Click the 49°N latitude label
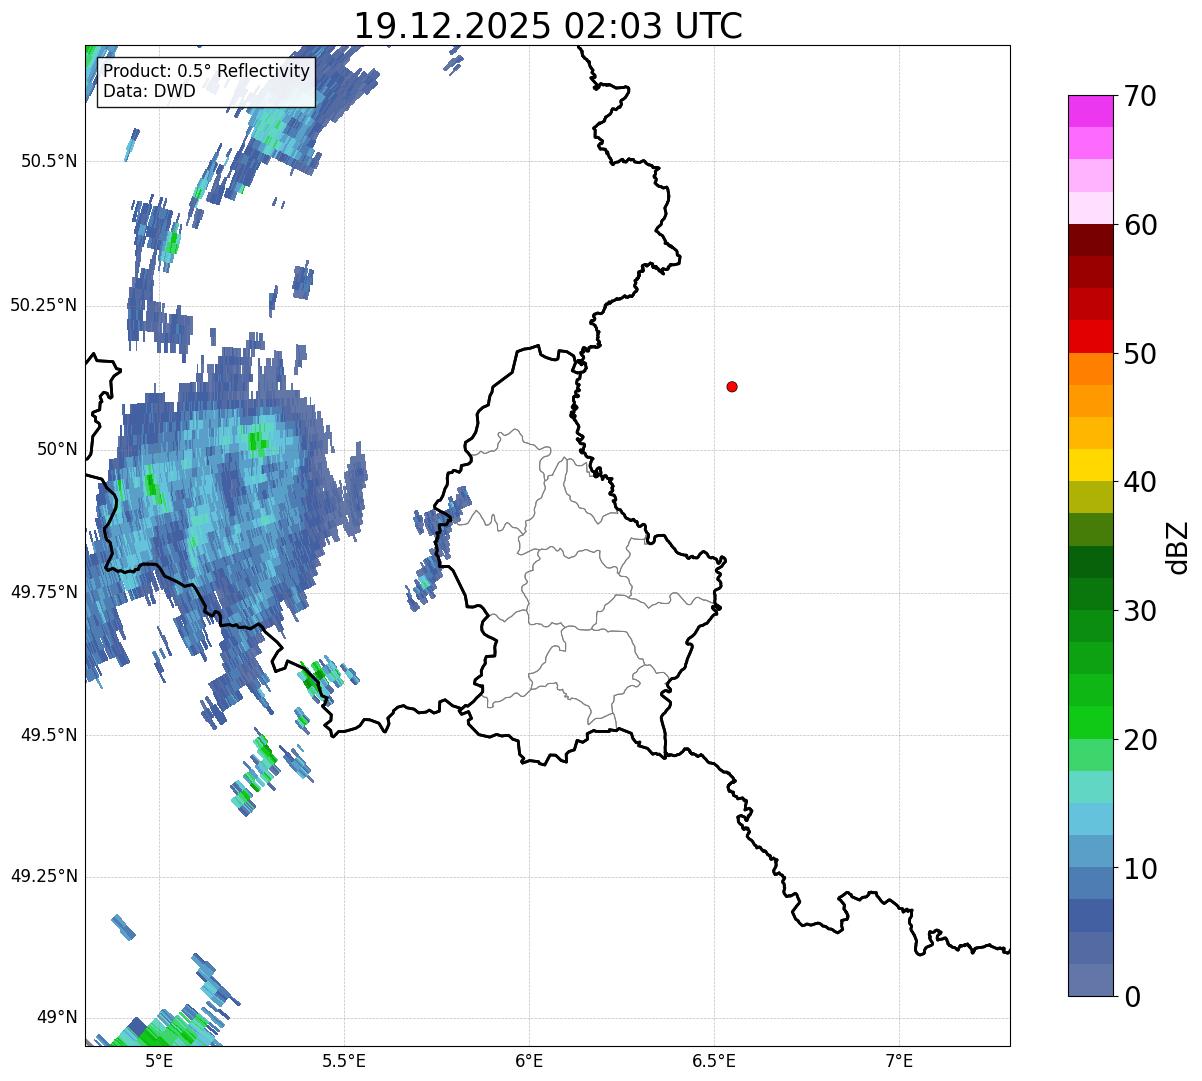 click(x=57, y=1018)
